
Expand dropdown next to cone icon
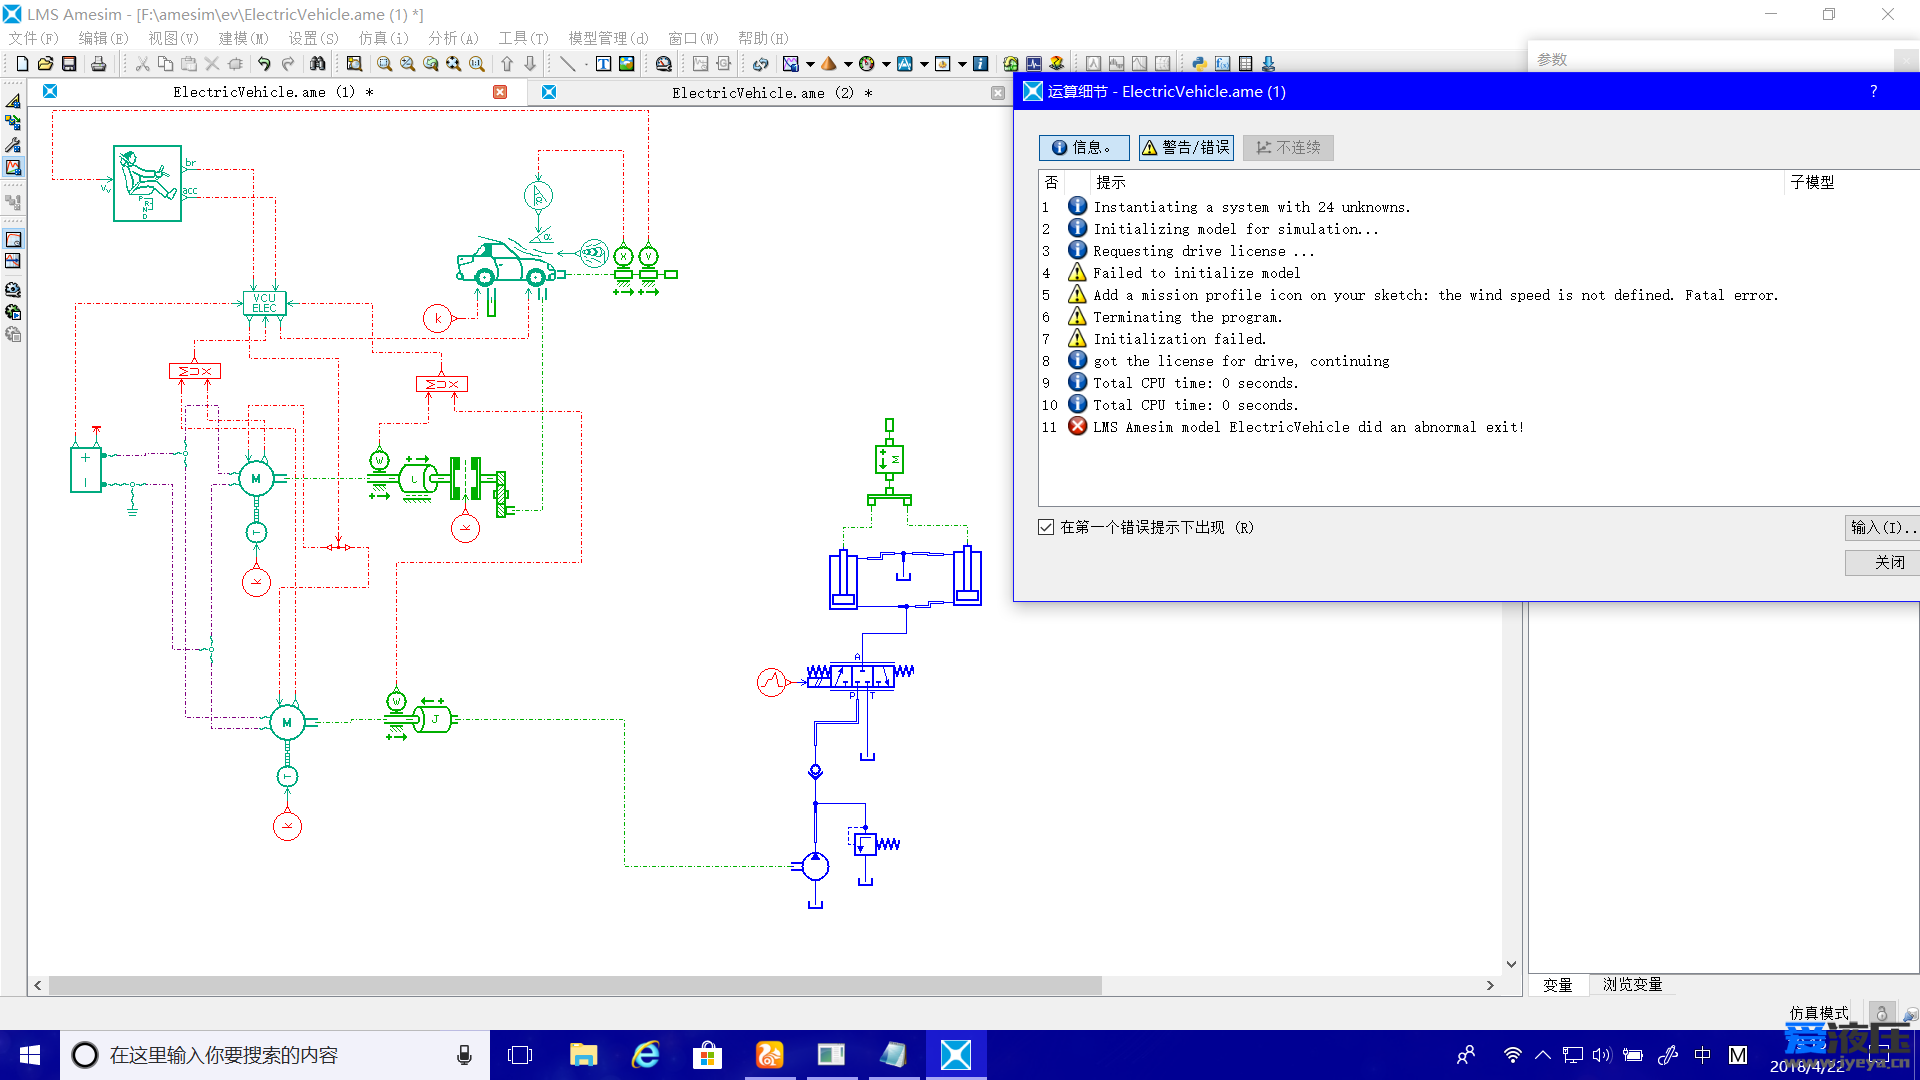click(848, 64)
